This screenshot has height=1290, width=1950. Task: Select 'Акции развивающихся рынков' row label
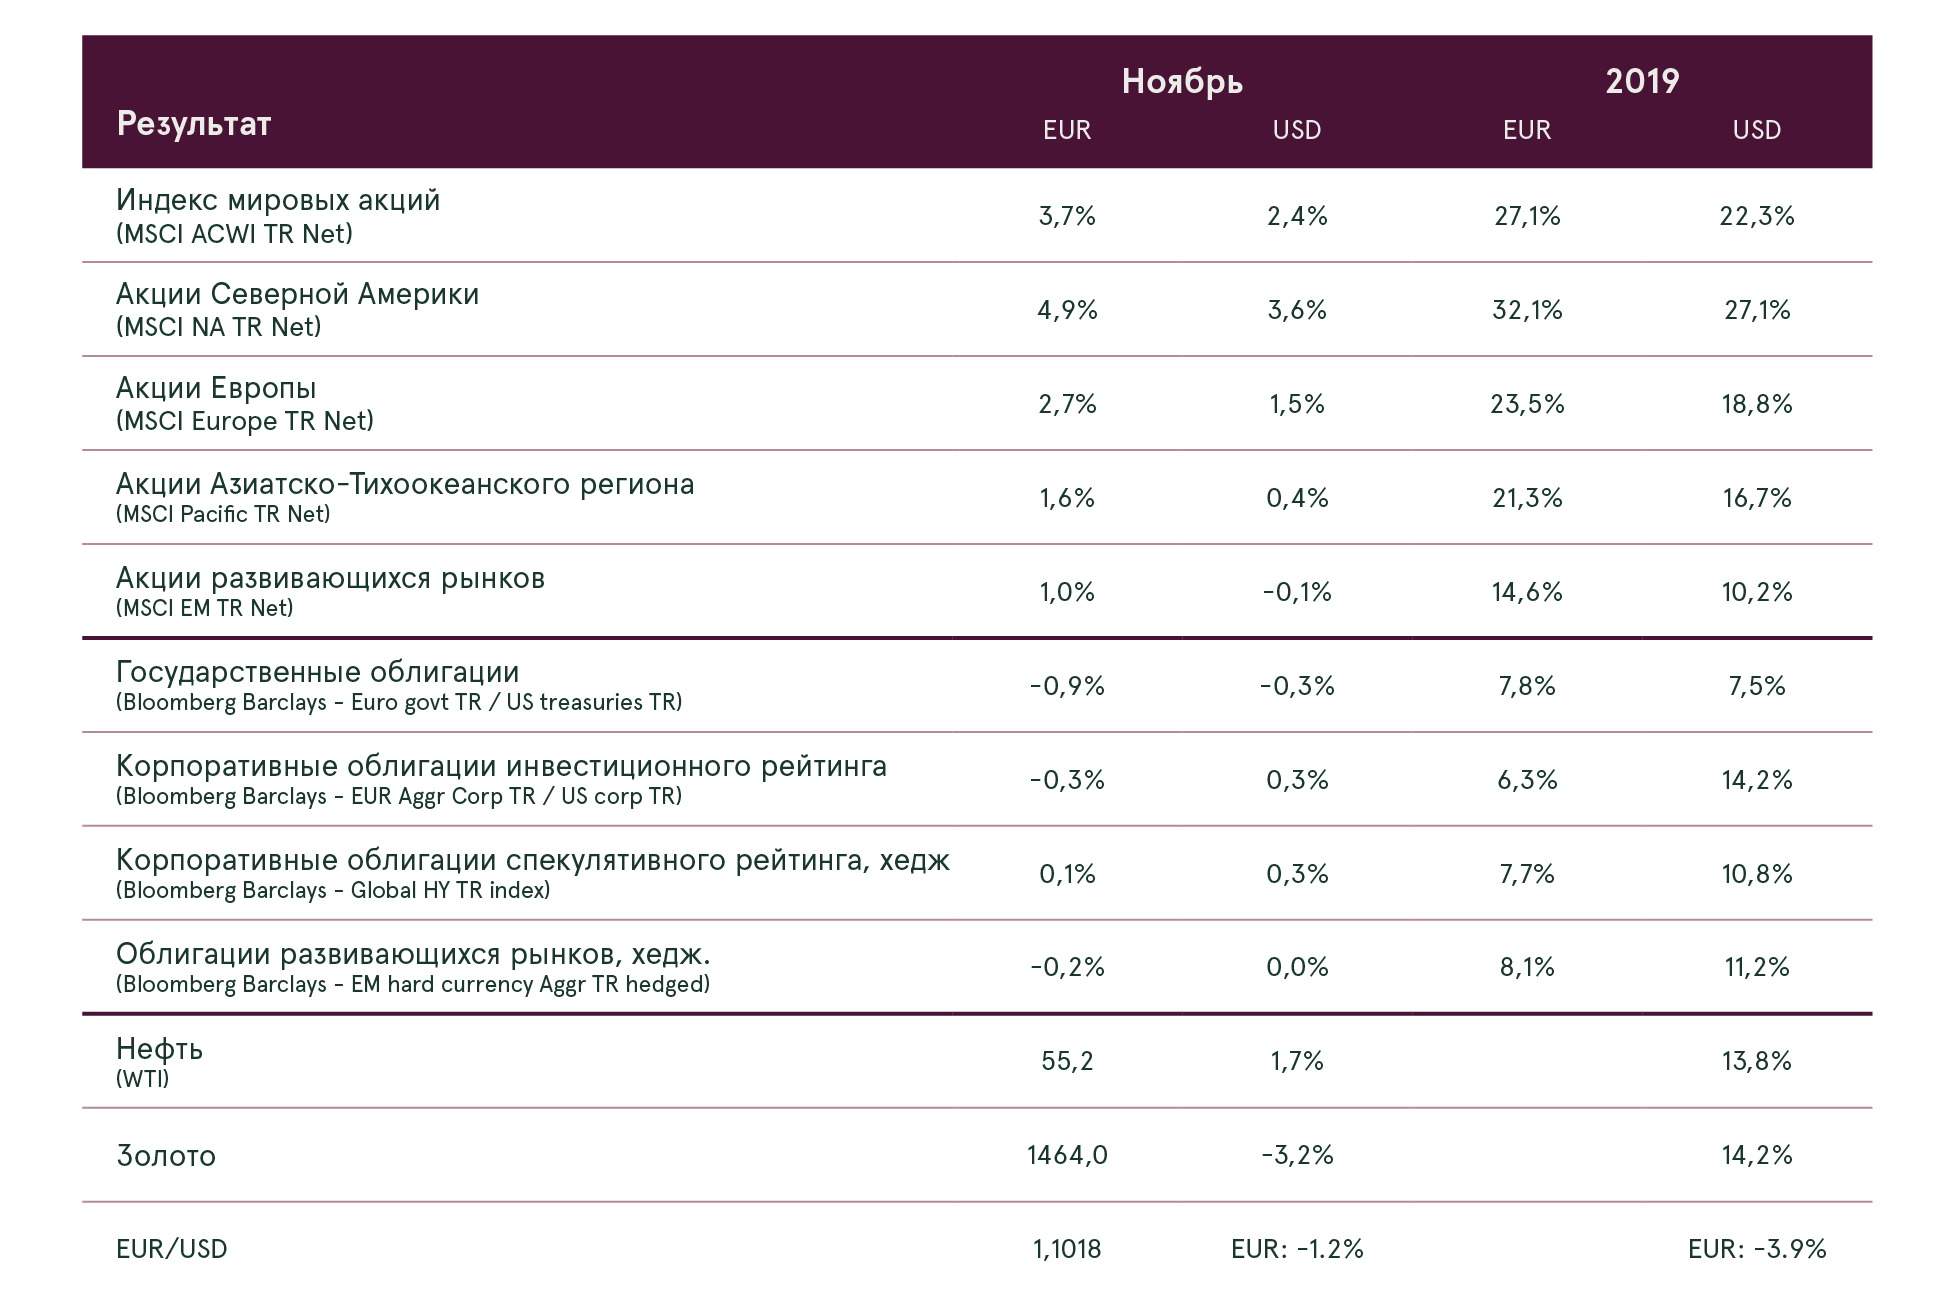pos(330,578)
